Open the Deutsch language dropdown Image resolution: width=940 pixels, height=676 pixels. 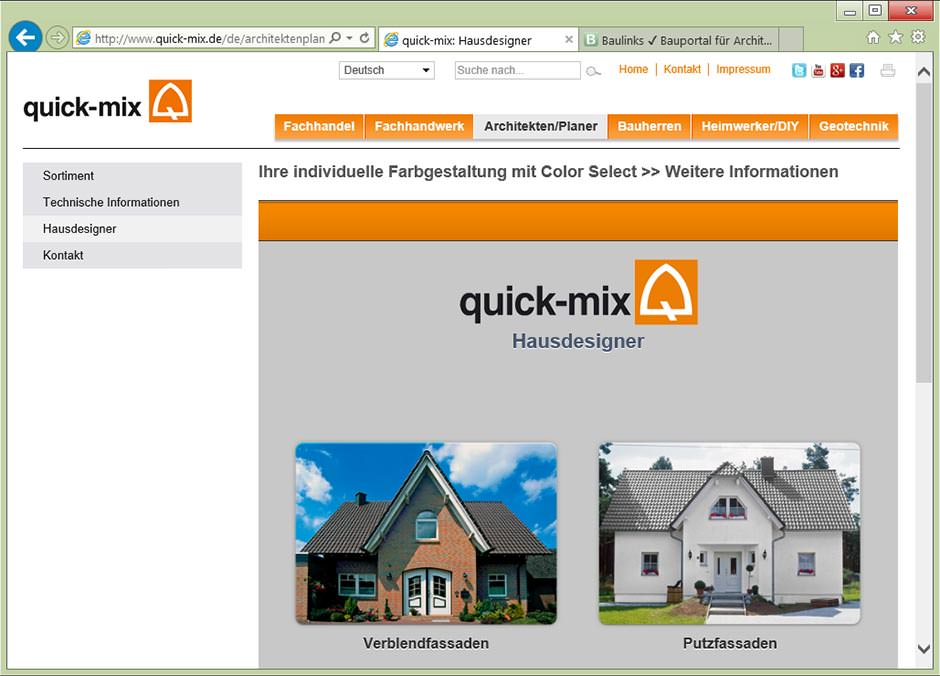coord(387,70)
